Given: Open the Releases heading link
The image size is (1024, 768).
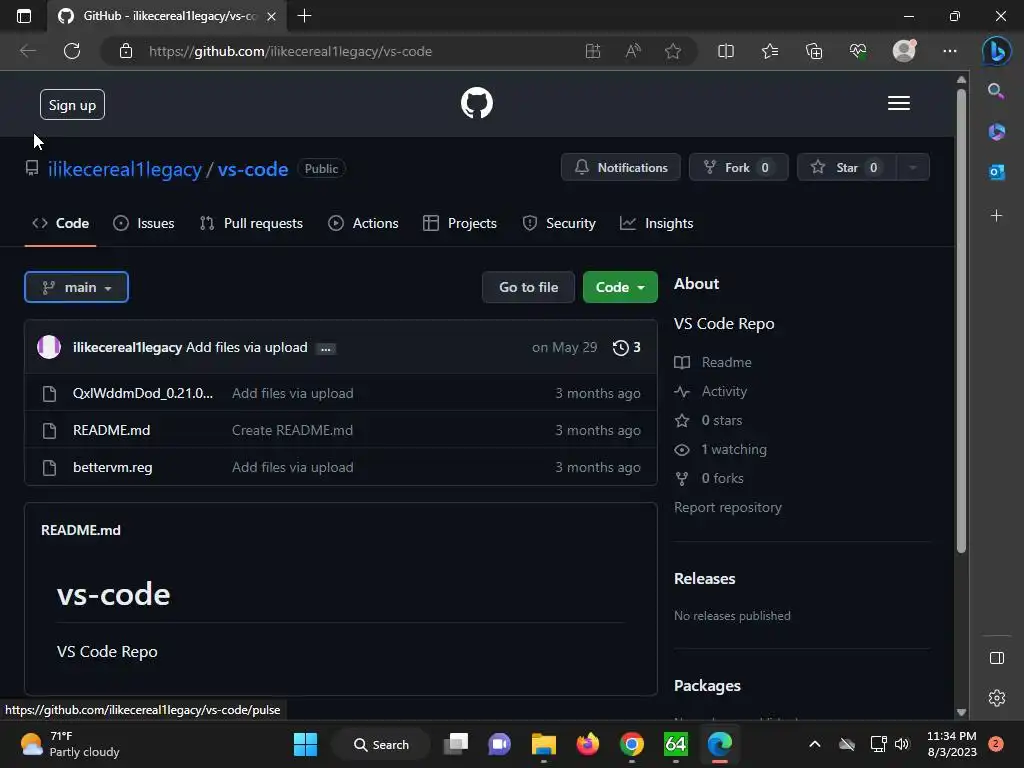Looking at the screenshot, I should point(704,579).
